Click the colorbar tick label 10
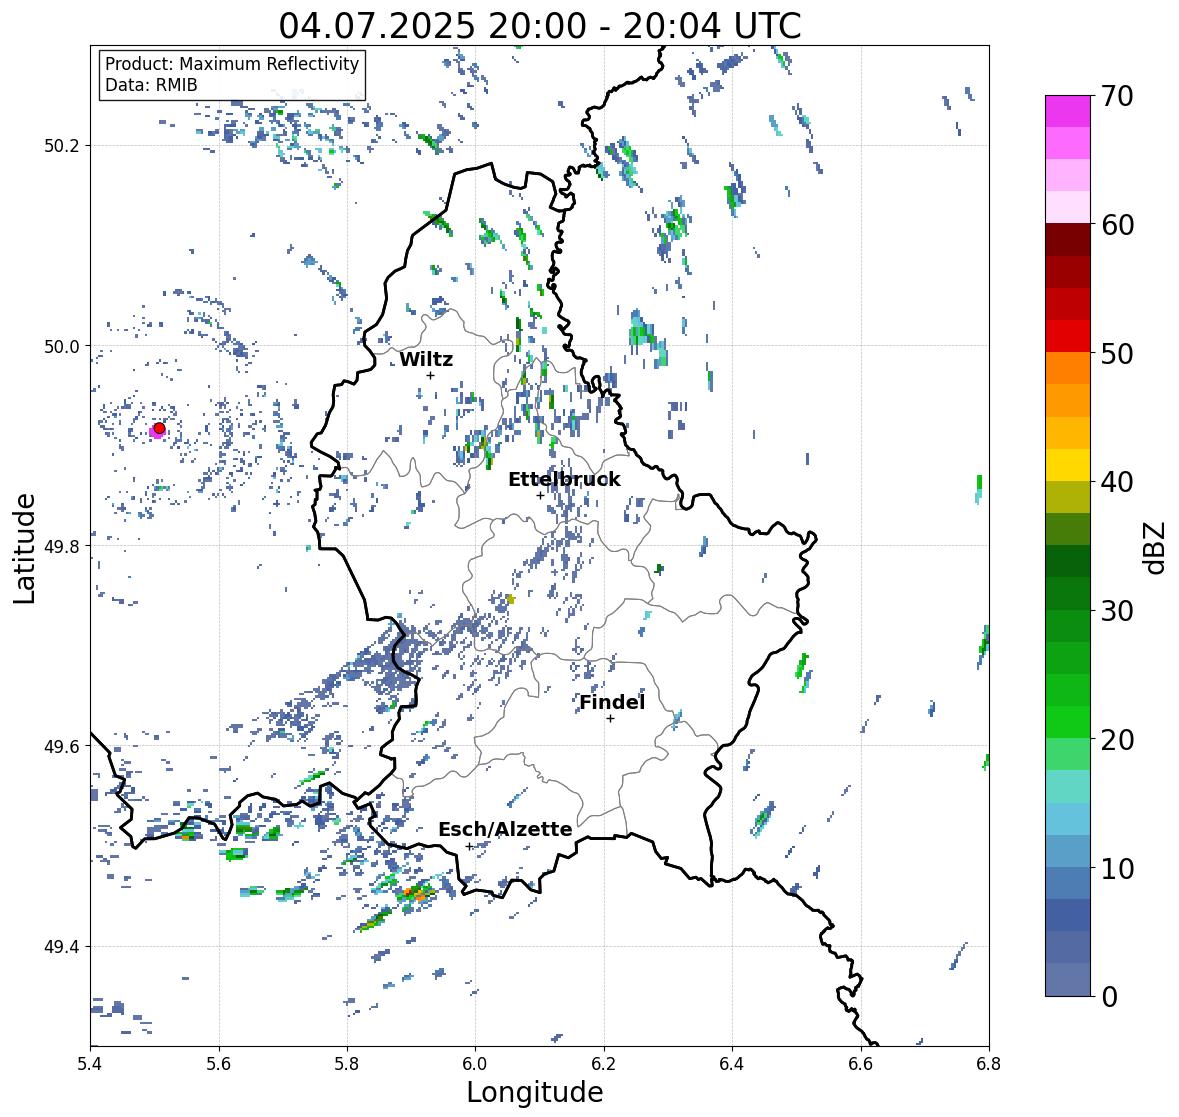 pos(1117,868)
